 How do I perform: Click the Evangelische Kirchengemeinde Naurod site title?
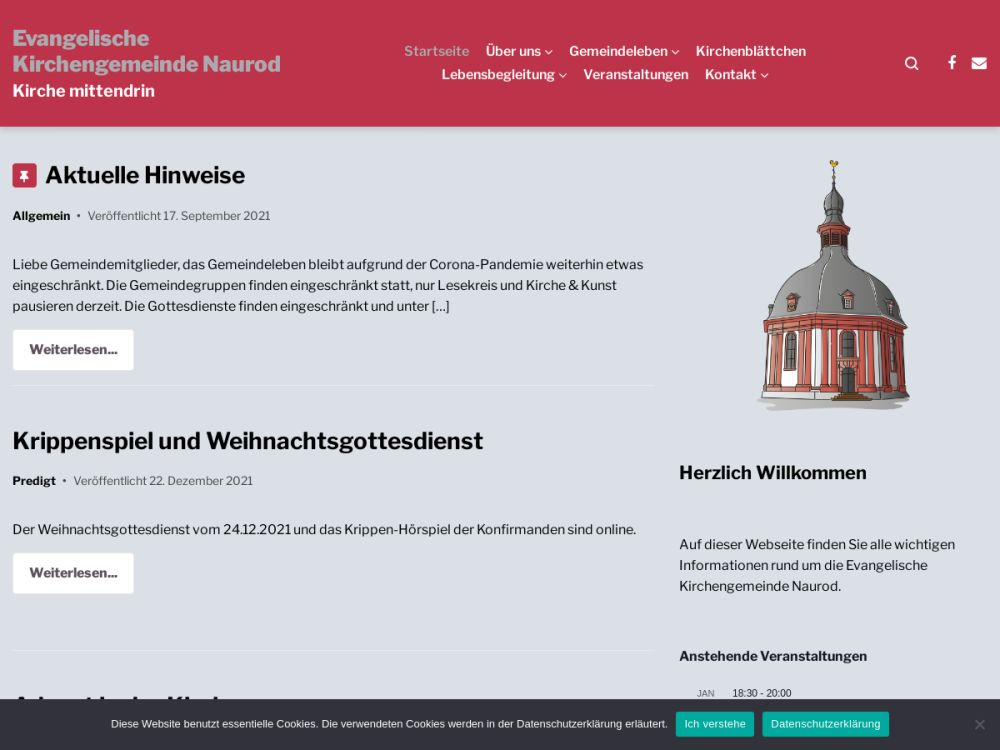pos(146,51)
